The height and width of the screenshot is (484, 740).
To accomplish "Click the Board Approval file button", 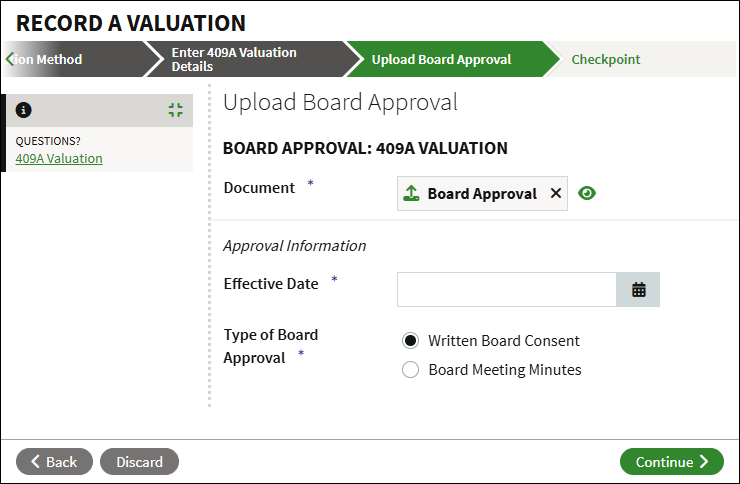I will (x=482, y=193).
